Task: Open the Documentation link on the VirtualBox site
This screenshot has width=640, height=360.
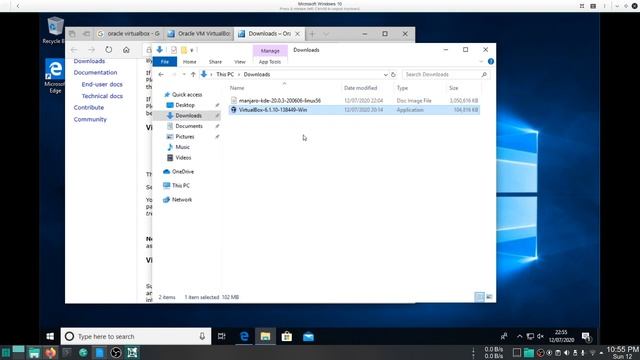Action: (x=96, y=72)
